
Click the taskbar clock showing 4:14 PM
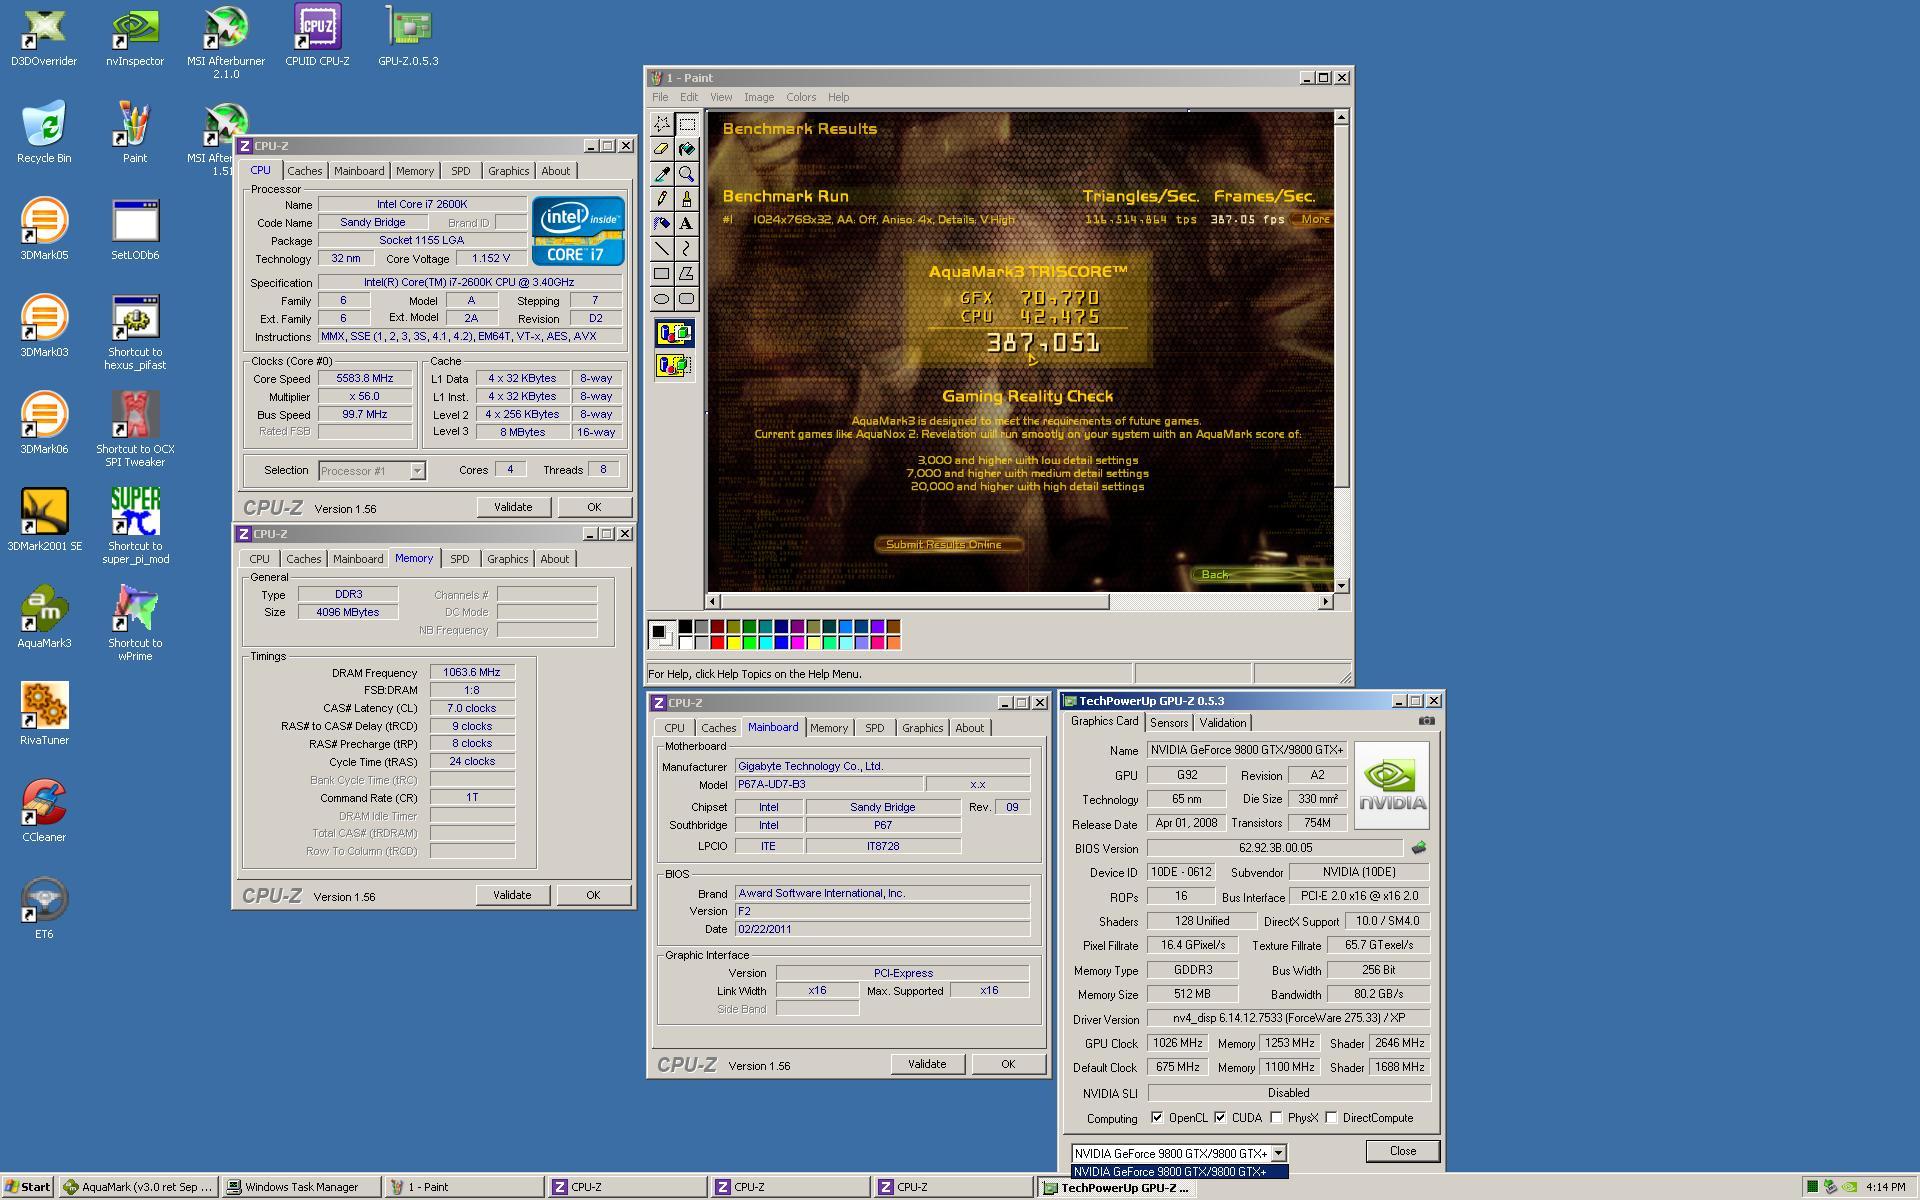click(1885, 1187)
